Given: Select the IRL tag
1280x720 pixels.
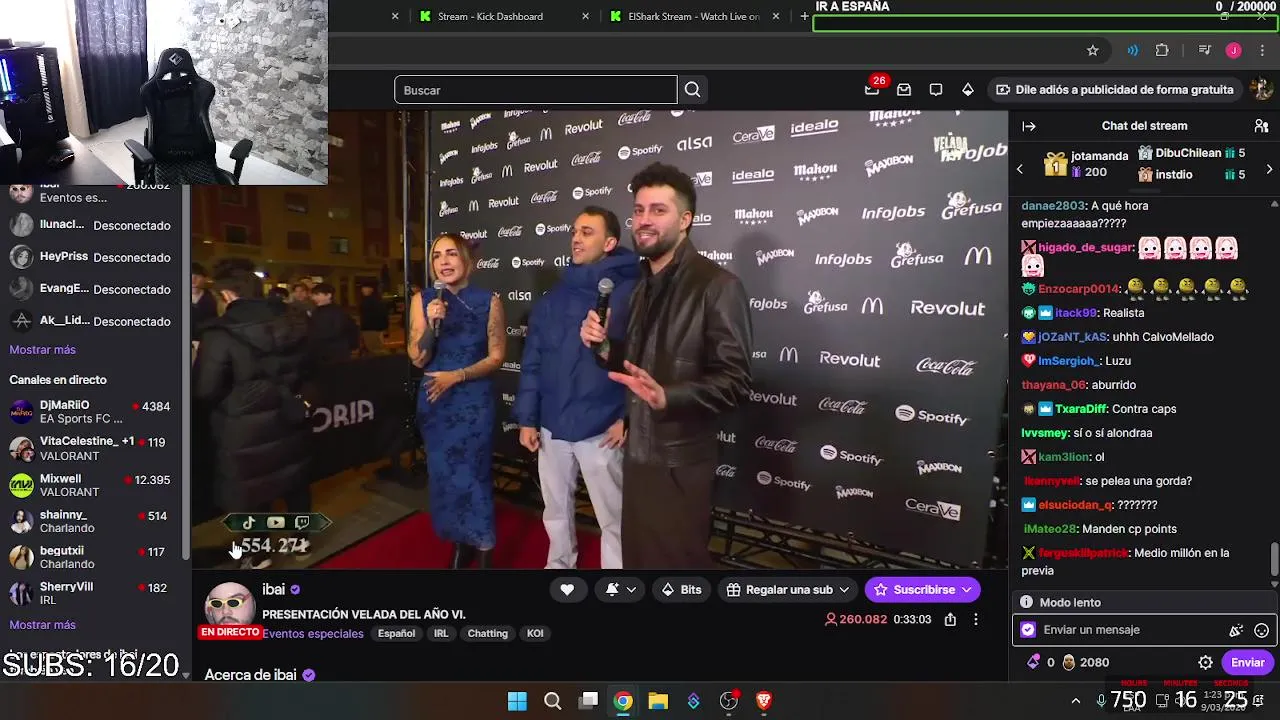Looking at the screenshot, I should click(441, 634).
